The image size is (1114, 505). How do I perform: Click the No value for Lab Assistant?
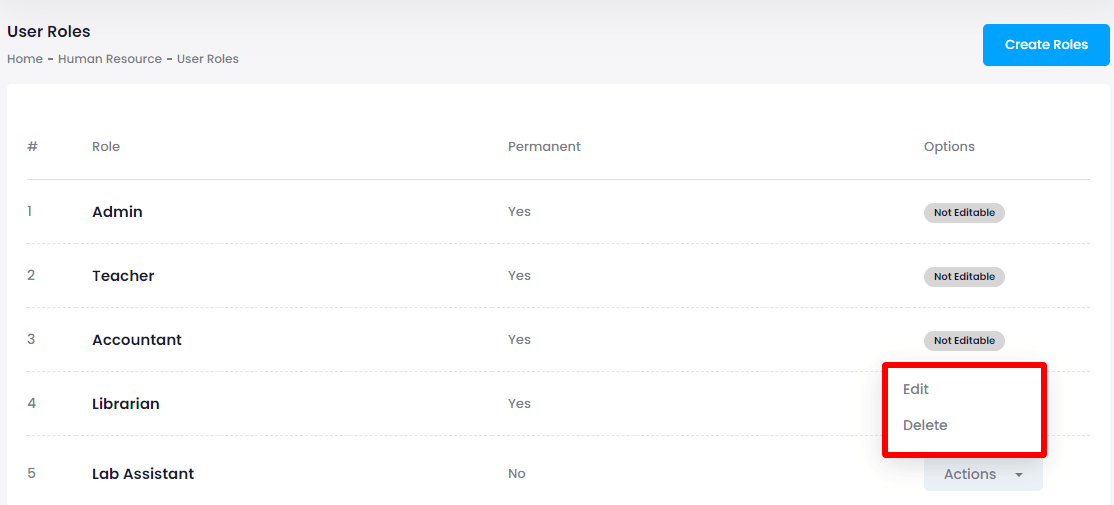tap(517, 474)
